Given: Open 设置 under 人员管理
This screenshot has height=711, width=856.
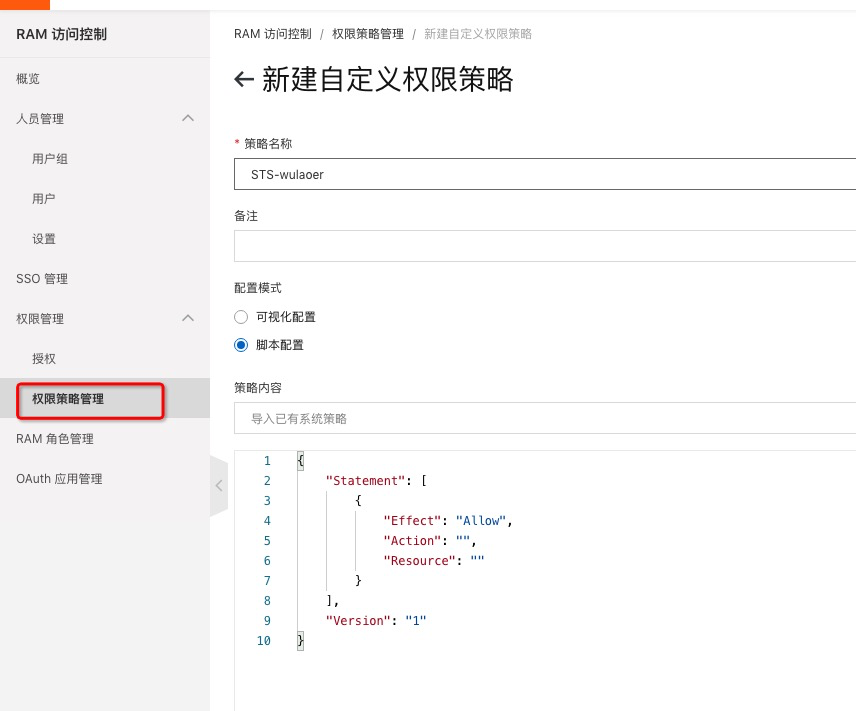Looking at the screenshot, I should point(44,239).
